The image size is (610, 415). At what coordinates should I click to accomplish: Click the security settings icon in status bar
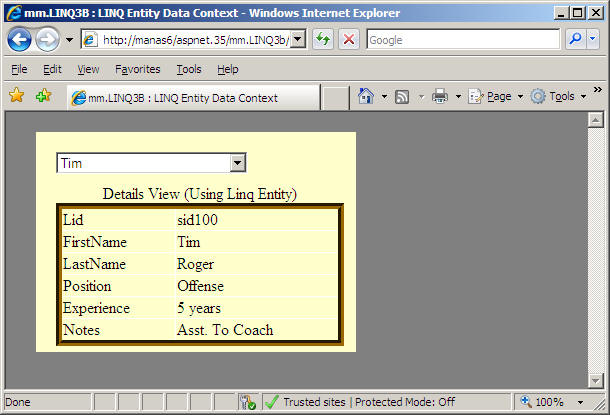247,402
